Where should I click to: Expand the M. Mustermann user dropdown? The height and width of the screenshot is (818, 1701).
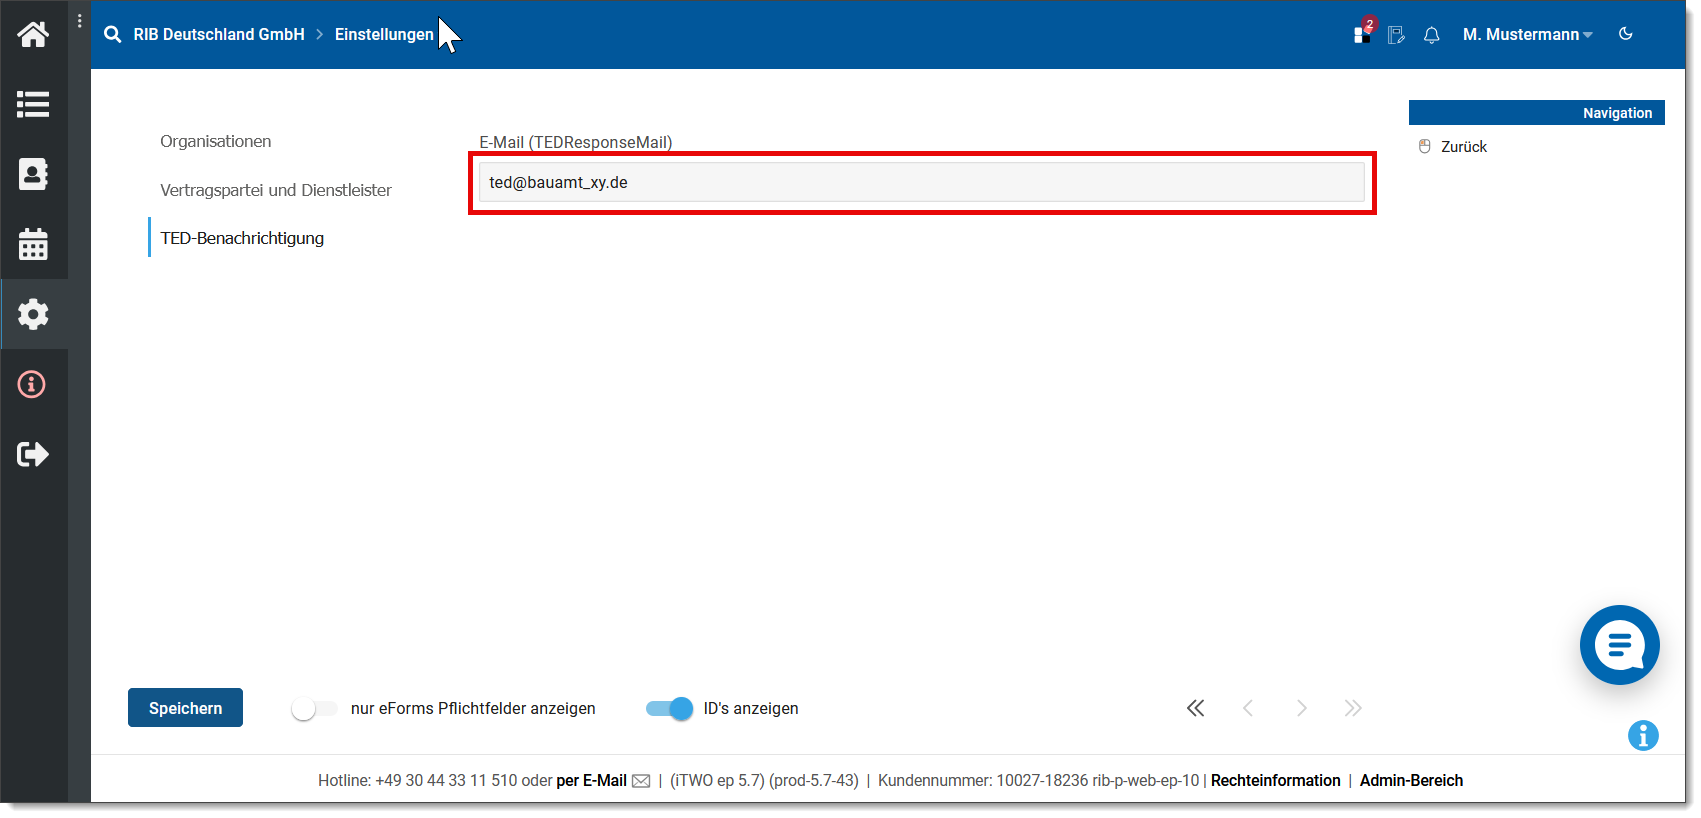point(1527,35)
